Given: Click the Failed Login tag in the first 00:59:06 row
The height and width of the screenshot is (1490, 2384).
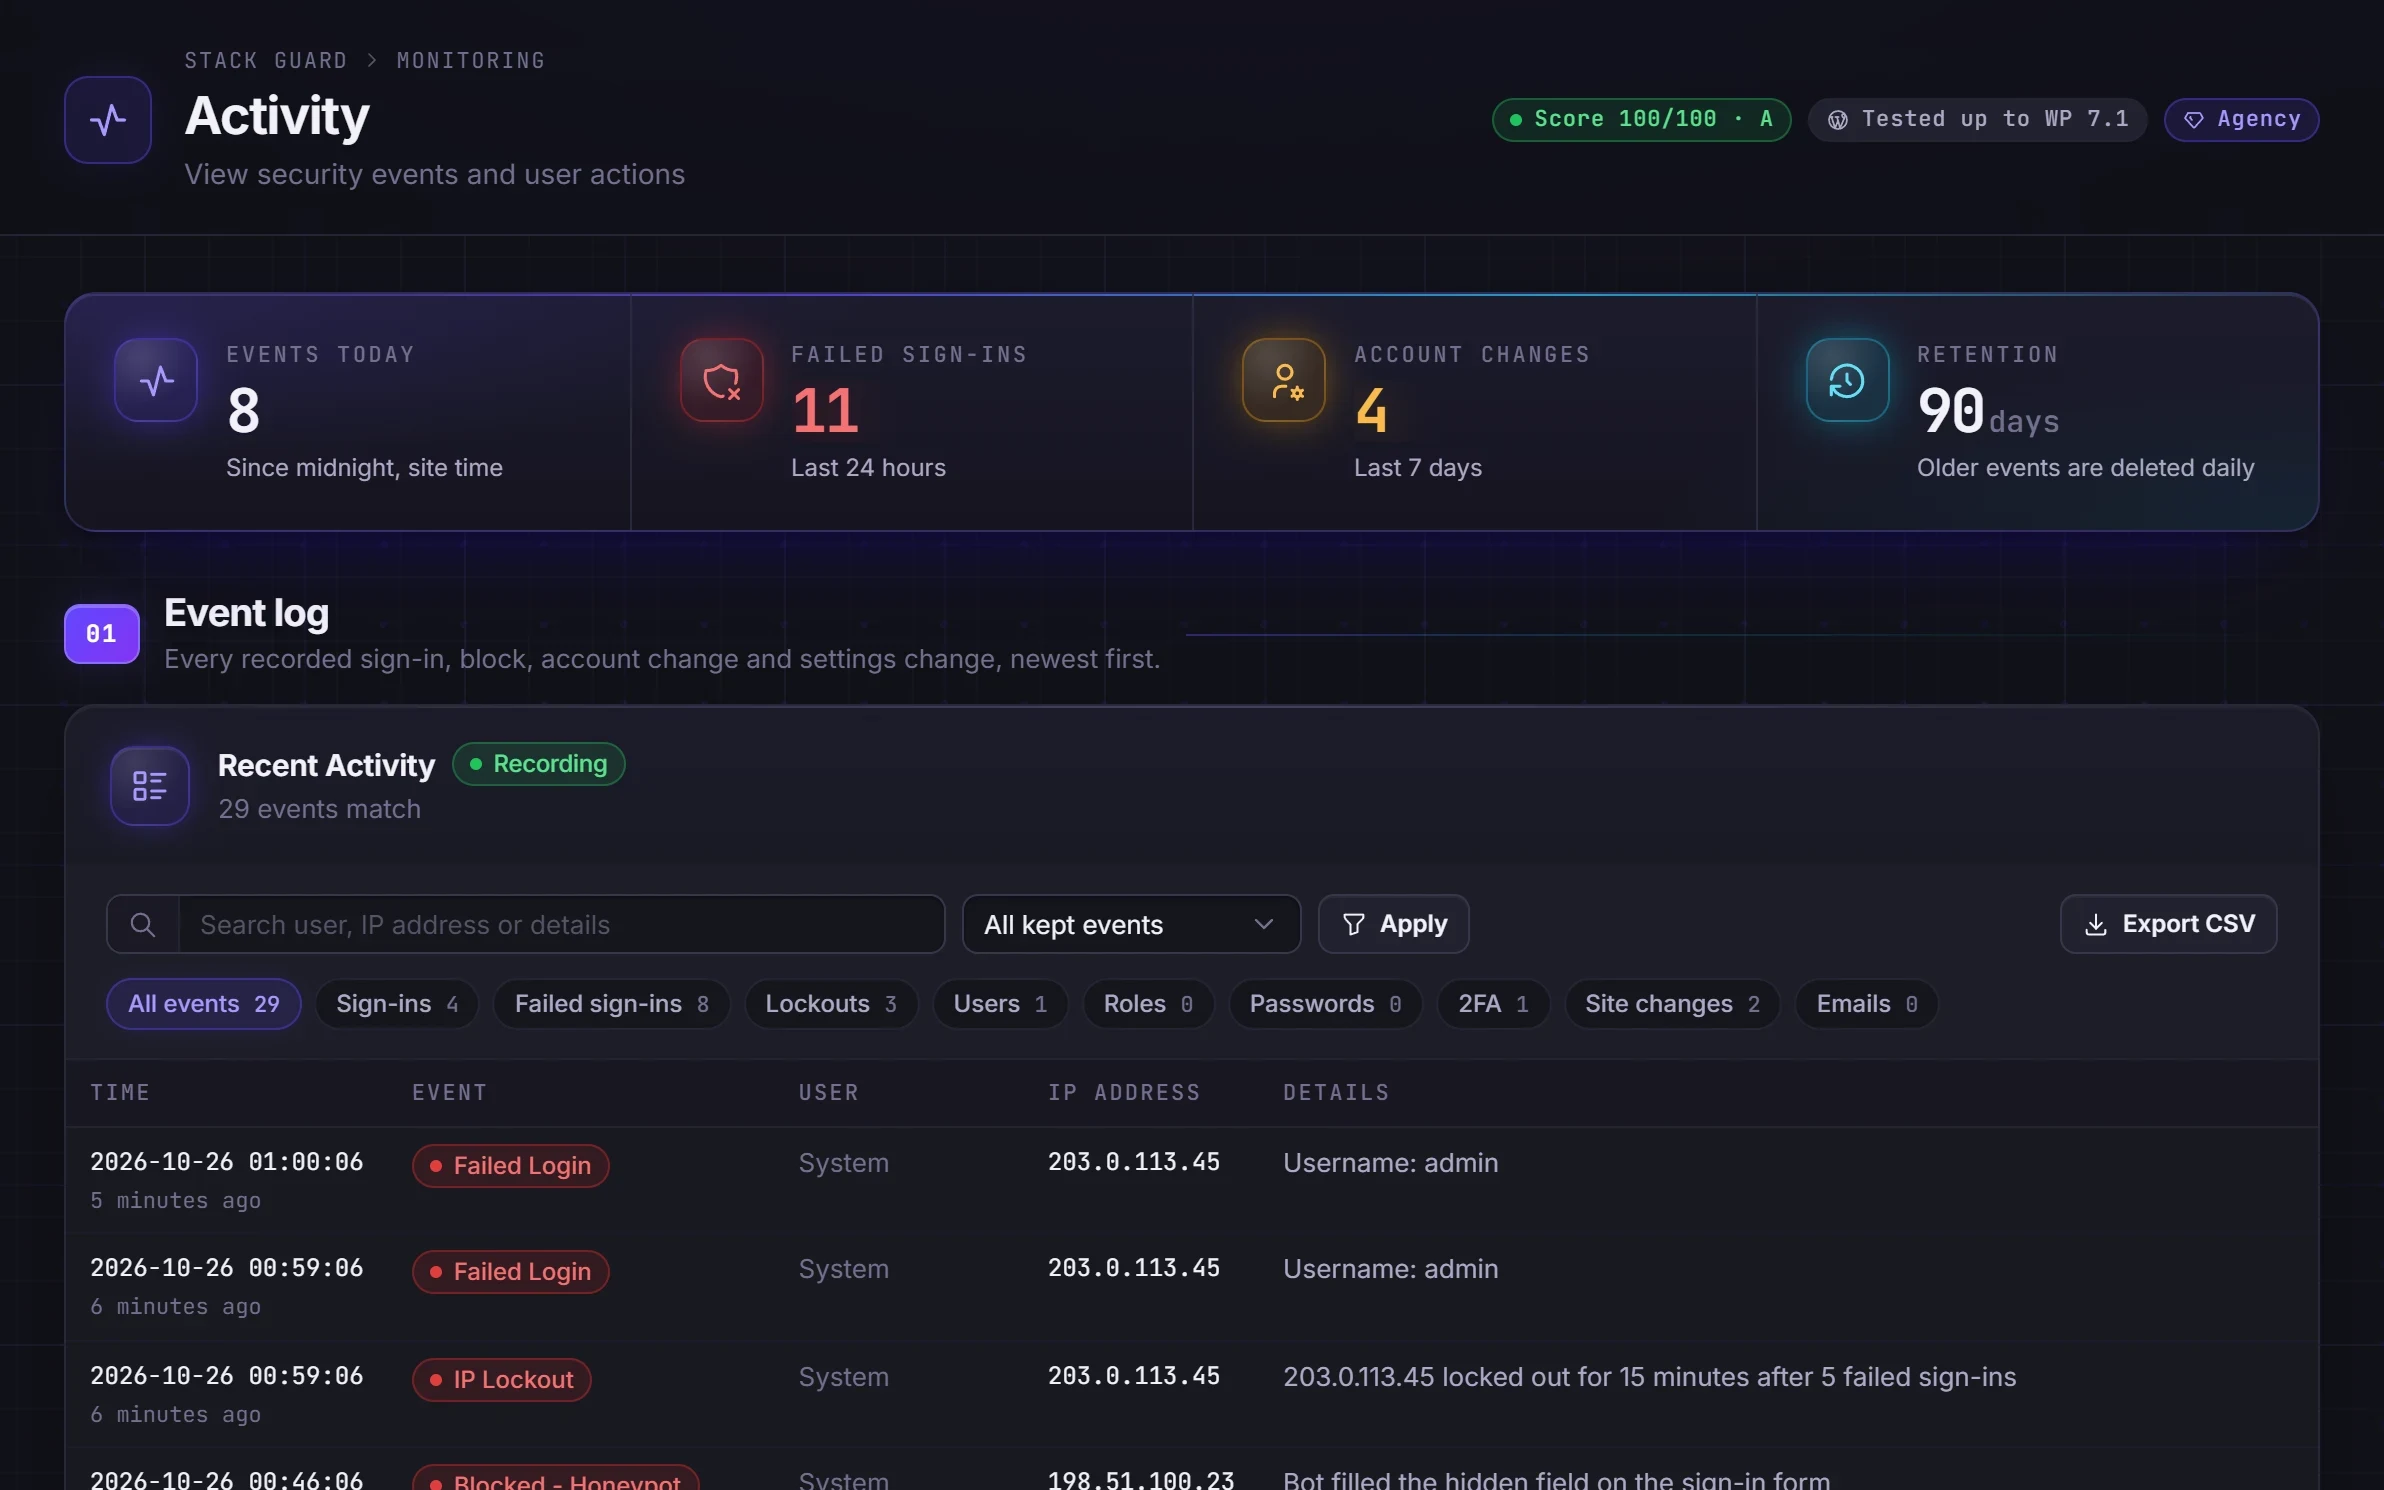Looking at the screenshot, I should pyautogui.click(x=510, y=1272).
